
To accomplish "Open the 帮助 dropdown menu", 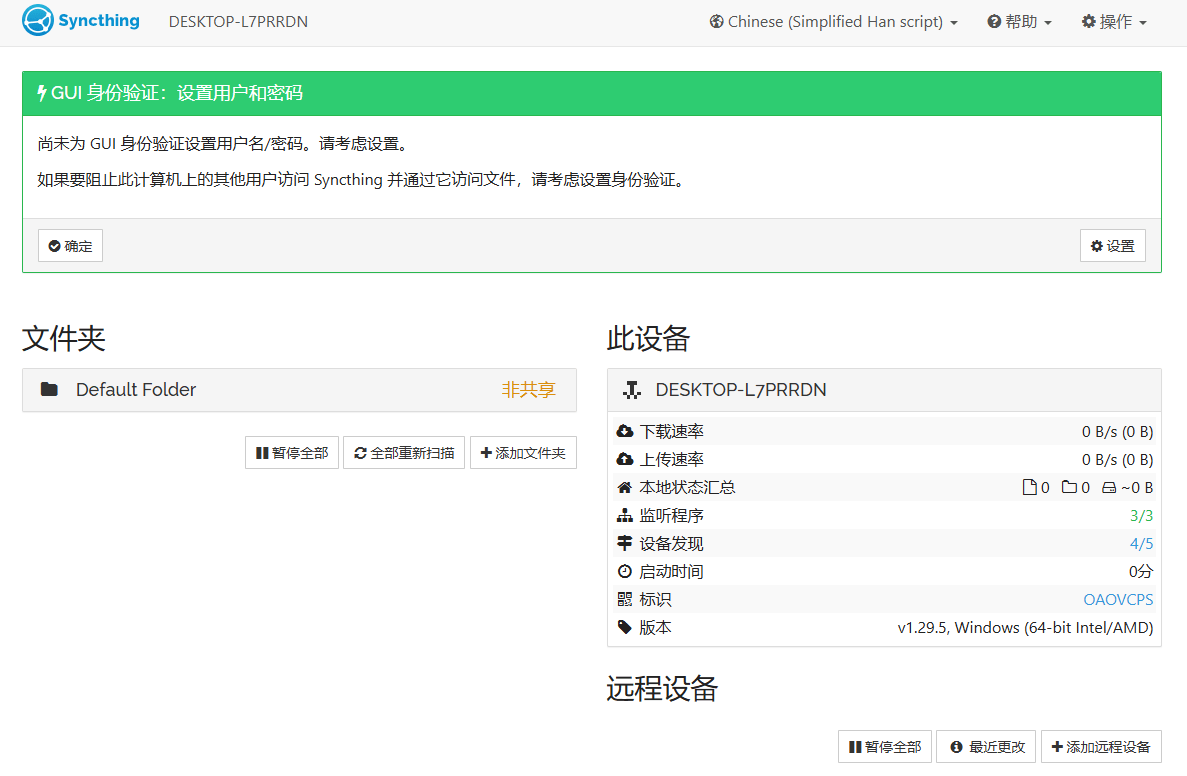I will pyautogui.click(x=1018, y=21).
